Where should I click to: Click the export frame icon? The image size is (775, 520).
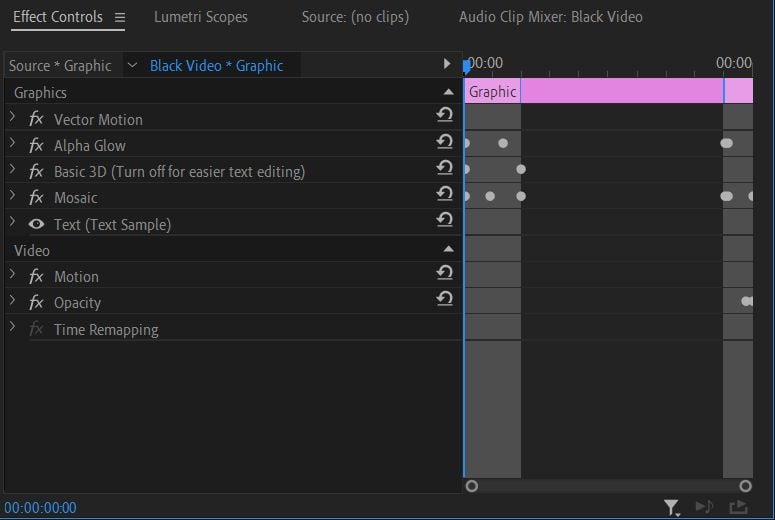point(738,508)
